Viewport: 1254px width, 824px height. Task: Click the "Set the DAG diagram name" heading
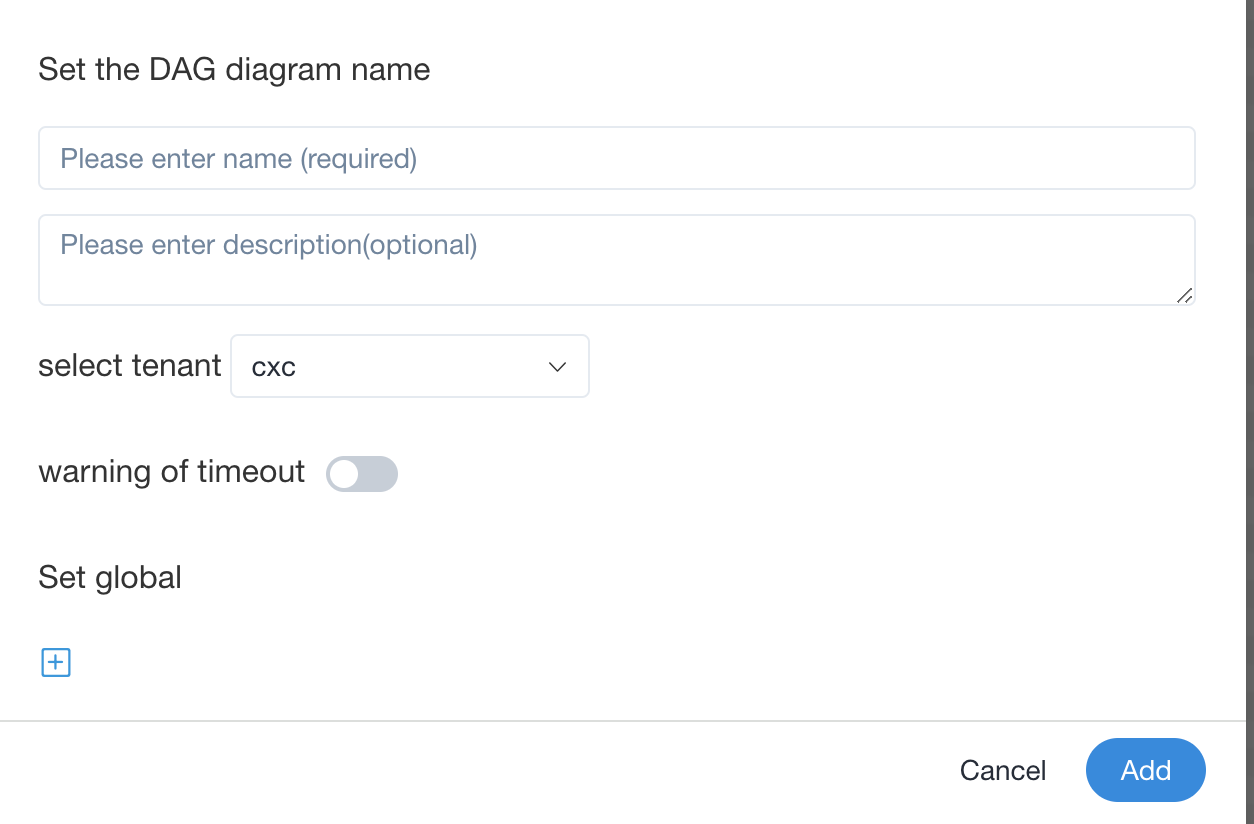coord(234,70)
